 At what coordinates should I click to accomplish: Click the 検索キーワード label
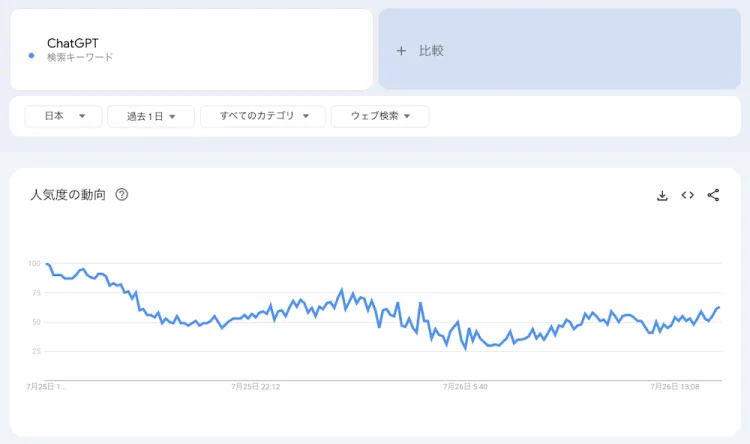pyautogui.click(x=80, y=57)
